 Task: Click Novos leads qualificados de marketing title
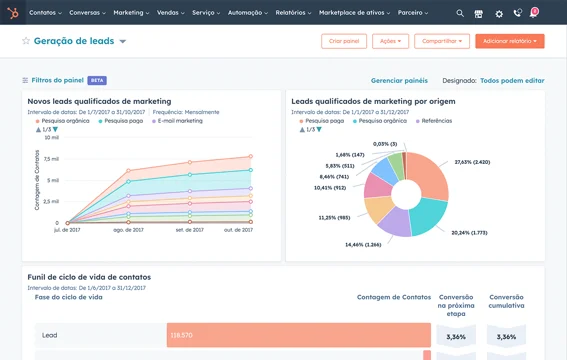(x=99, y=102)
